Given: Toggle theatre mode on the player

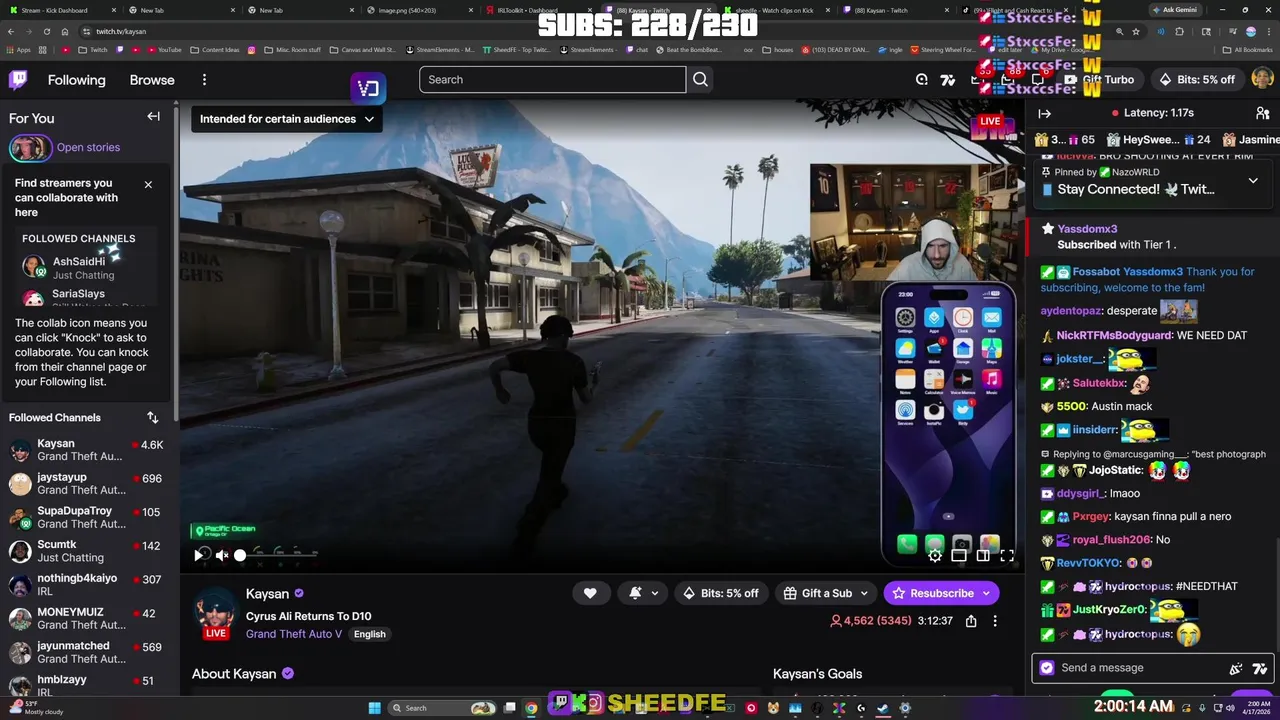Looking at the screenshot, I should (x=983, y=555).
